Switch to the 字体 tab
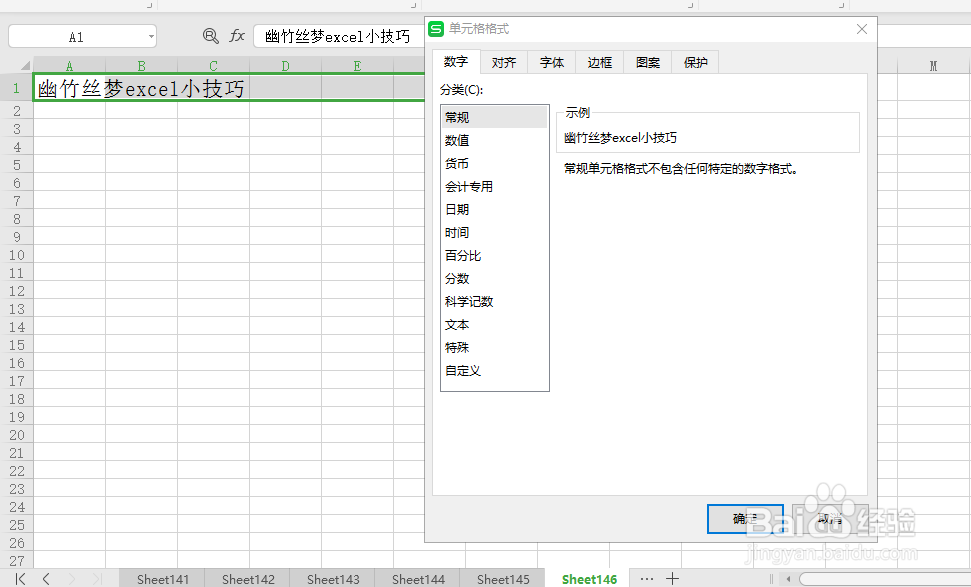971x587 pixels. click(x=551, y=61)
